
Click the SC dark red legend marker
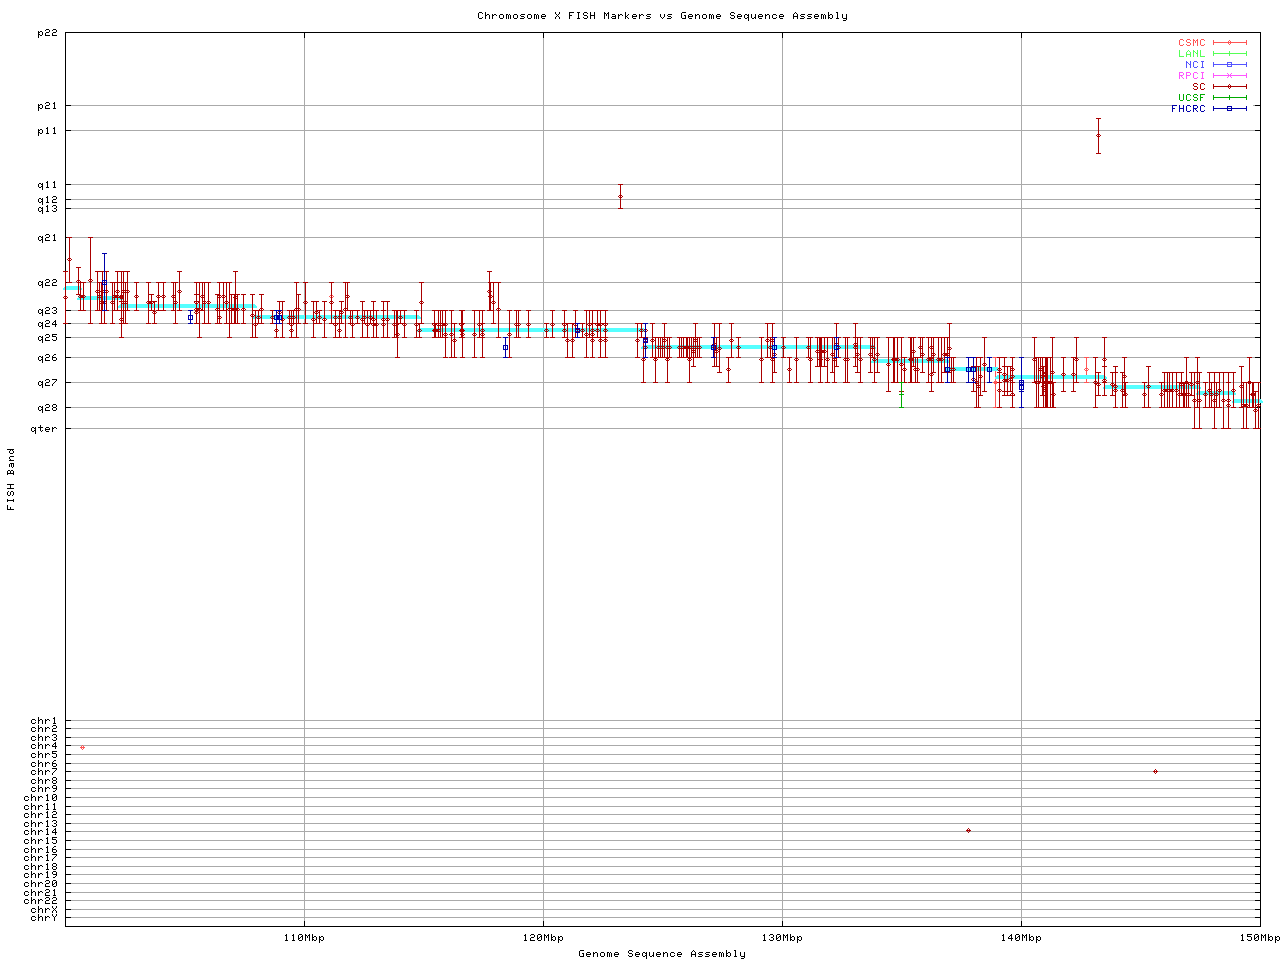(1229, 87)
